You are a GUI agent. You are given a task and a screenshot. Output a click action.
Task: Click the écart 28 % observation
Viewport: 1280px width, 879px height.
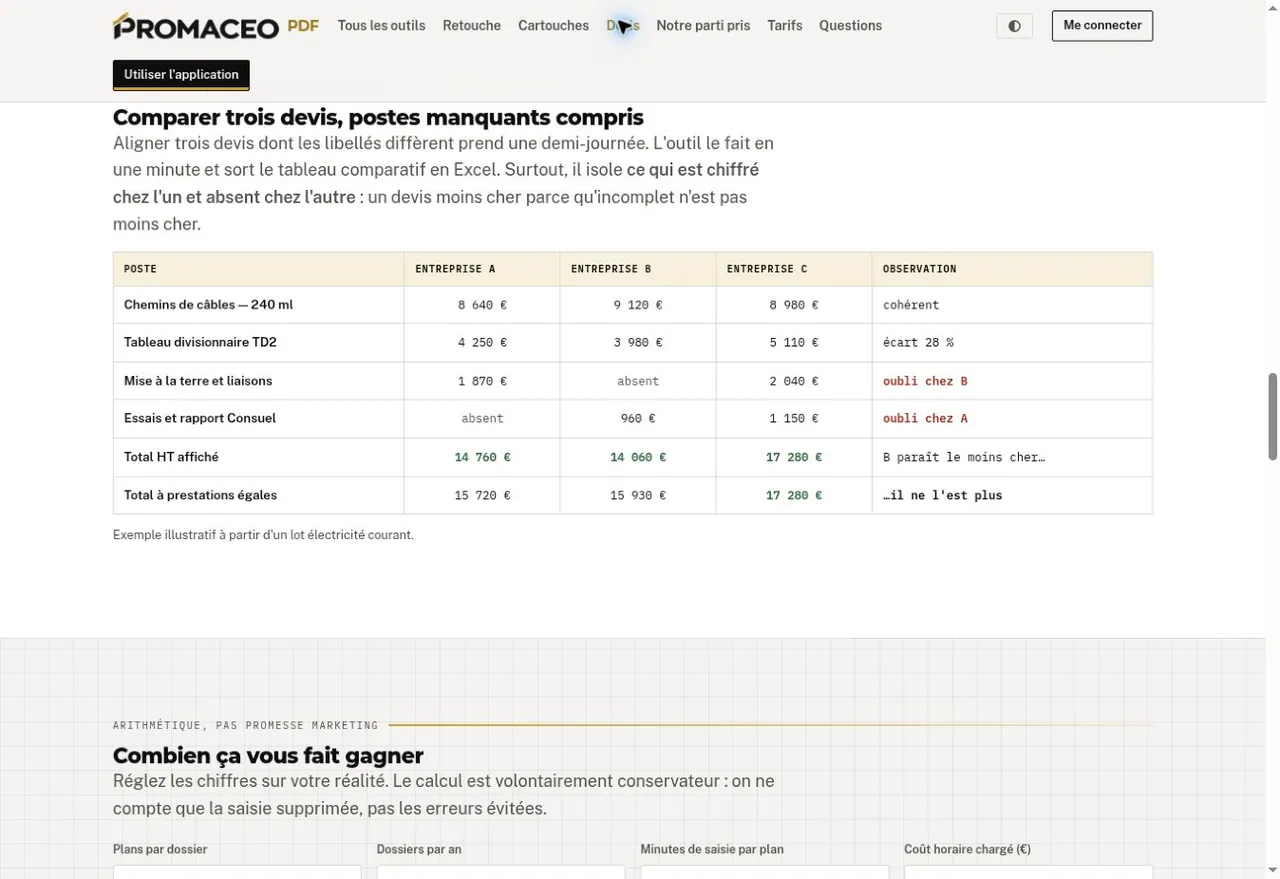pyautogui.click(x=918, y=342)
